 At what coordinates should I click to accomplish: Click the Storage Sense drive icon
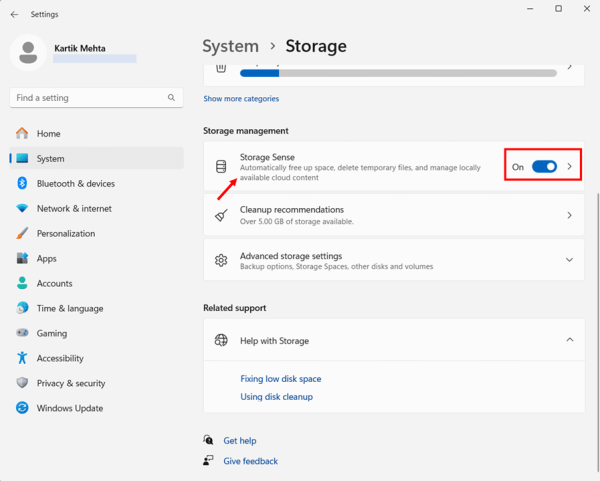pos(221,166)
